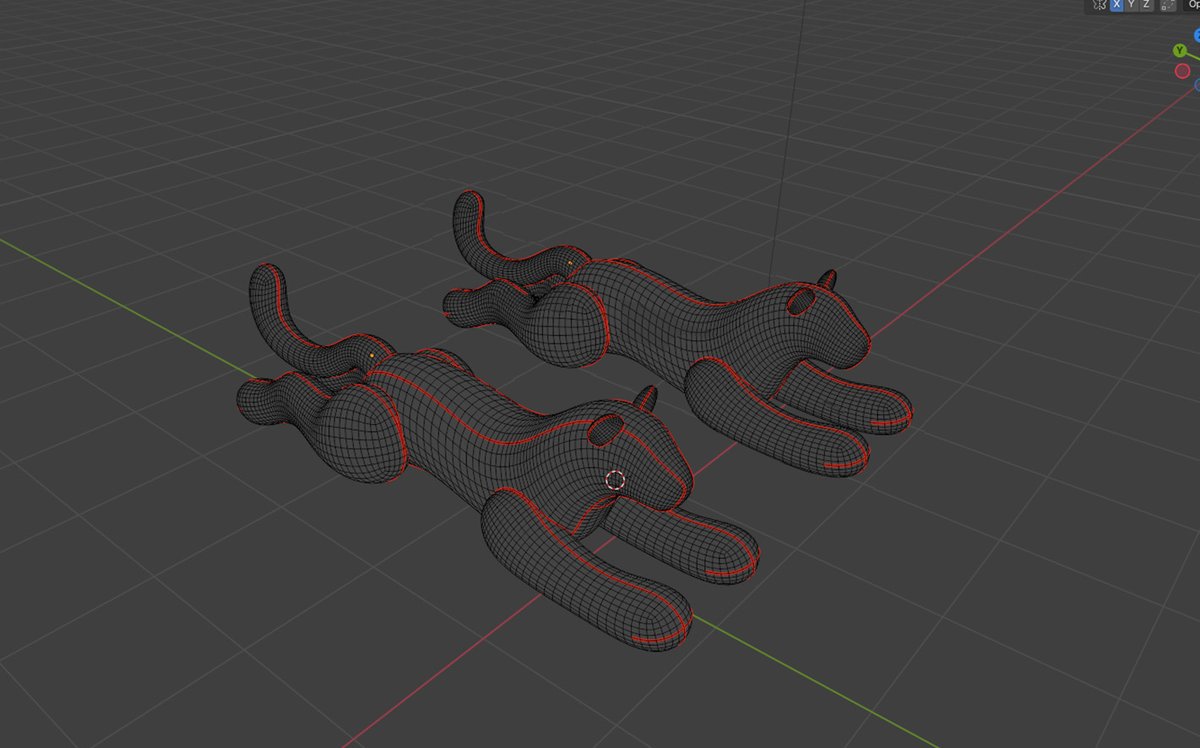Toggle Z axis mirror button
The image size is (1200, 748).
pos(1146,4)
